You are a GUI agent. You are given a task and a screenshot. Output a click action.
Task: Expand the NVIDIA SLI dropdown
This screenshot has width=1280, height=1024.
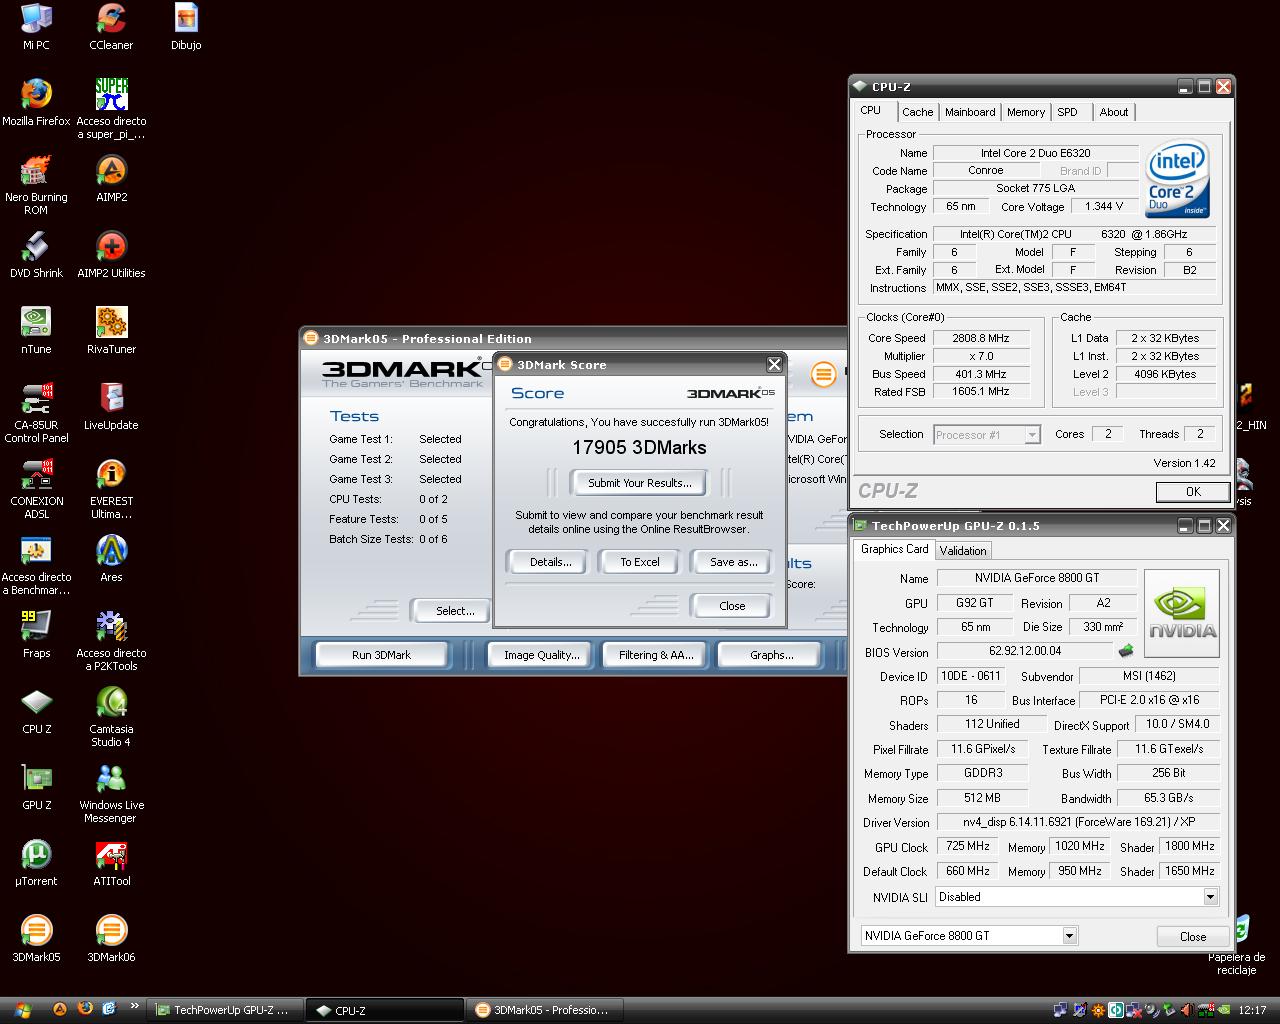coord(1210,897)
